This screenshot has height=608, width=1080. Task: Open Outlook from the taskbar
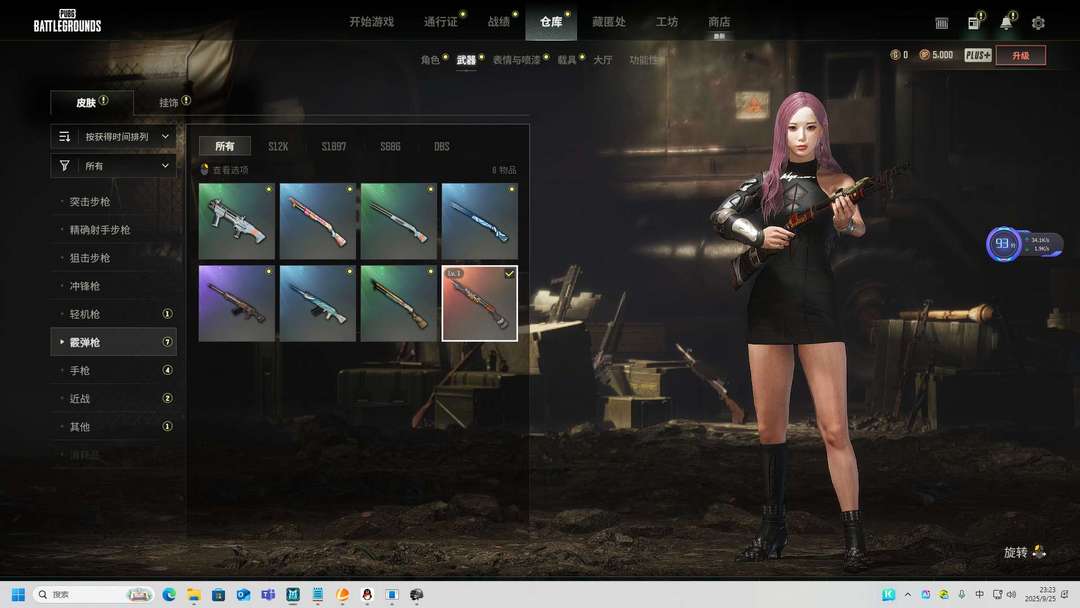coord(243,594)
